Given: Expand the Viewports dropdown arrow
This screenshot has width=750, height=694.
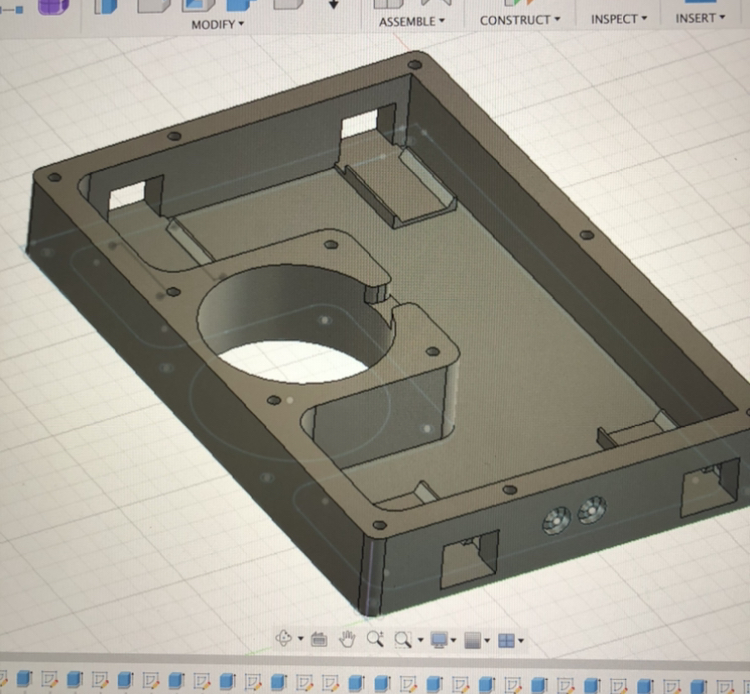Looking at the screenshot, I should (x=521, y=640).
